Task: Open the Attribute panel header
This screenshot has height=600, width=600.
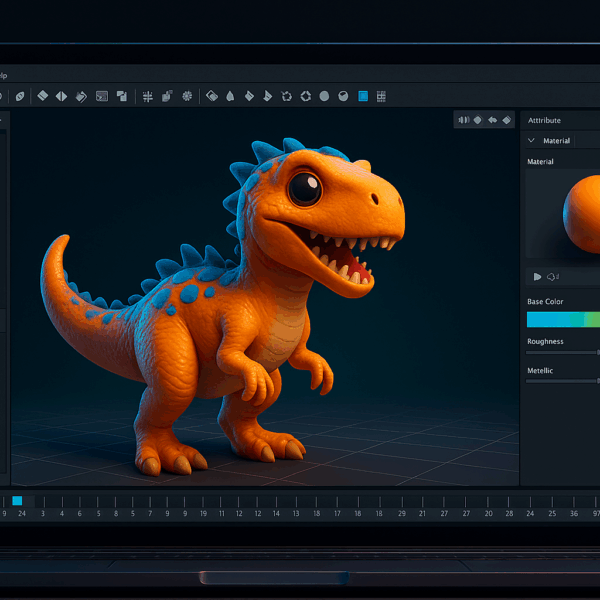Action: pyautogui.click(x=545, y=120)
